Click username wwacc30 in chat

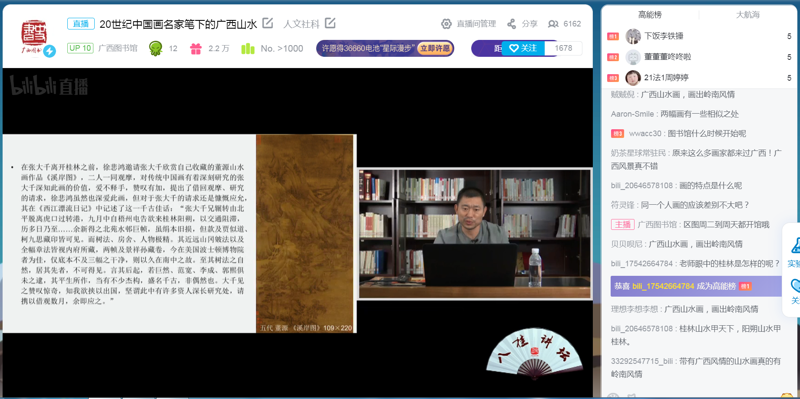click(x=645, y=134)
